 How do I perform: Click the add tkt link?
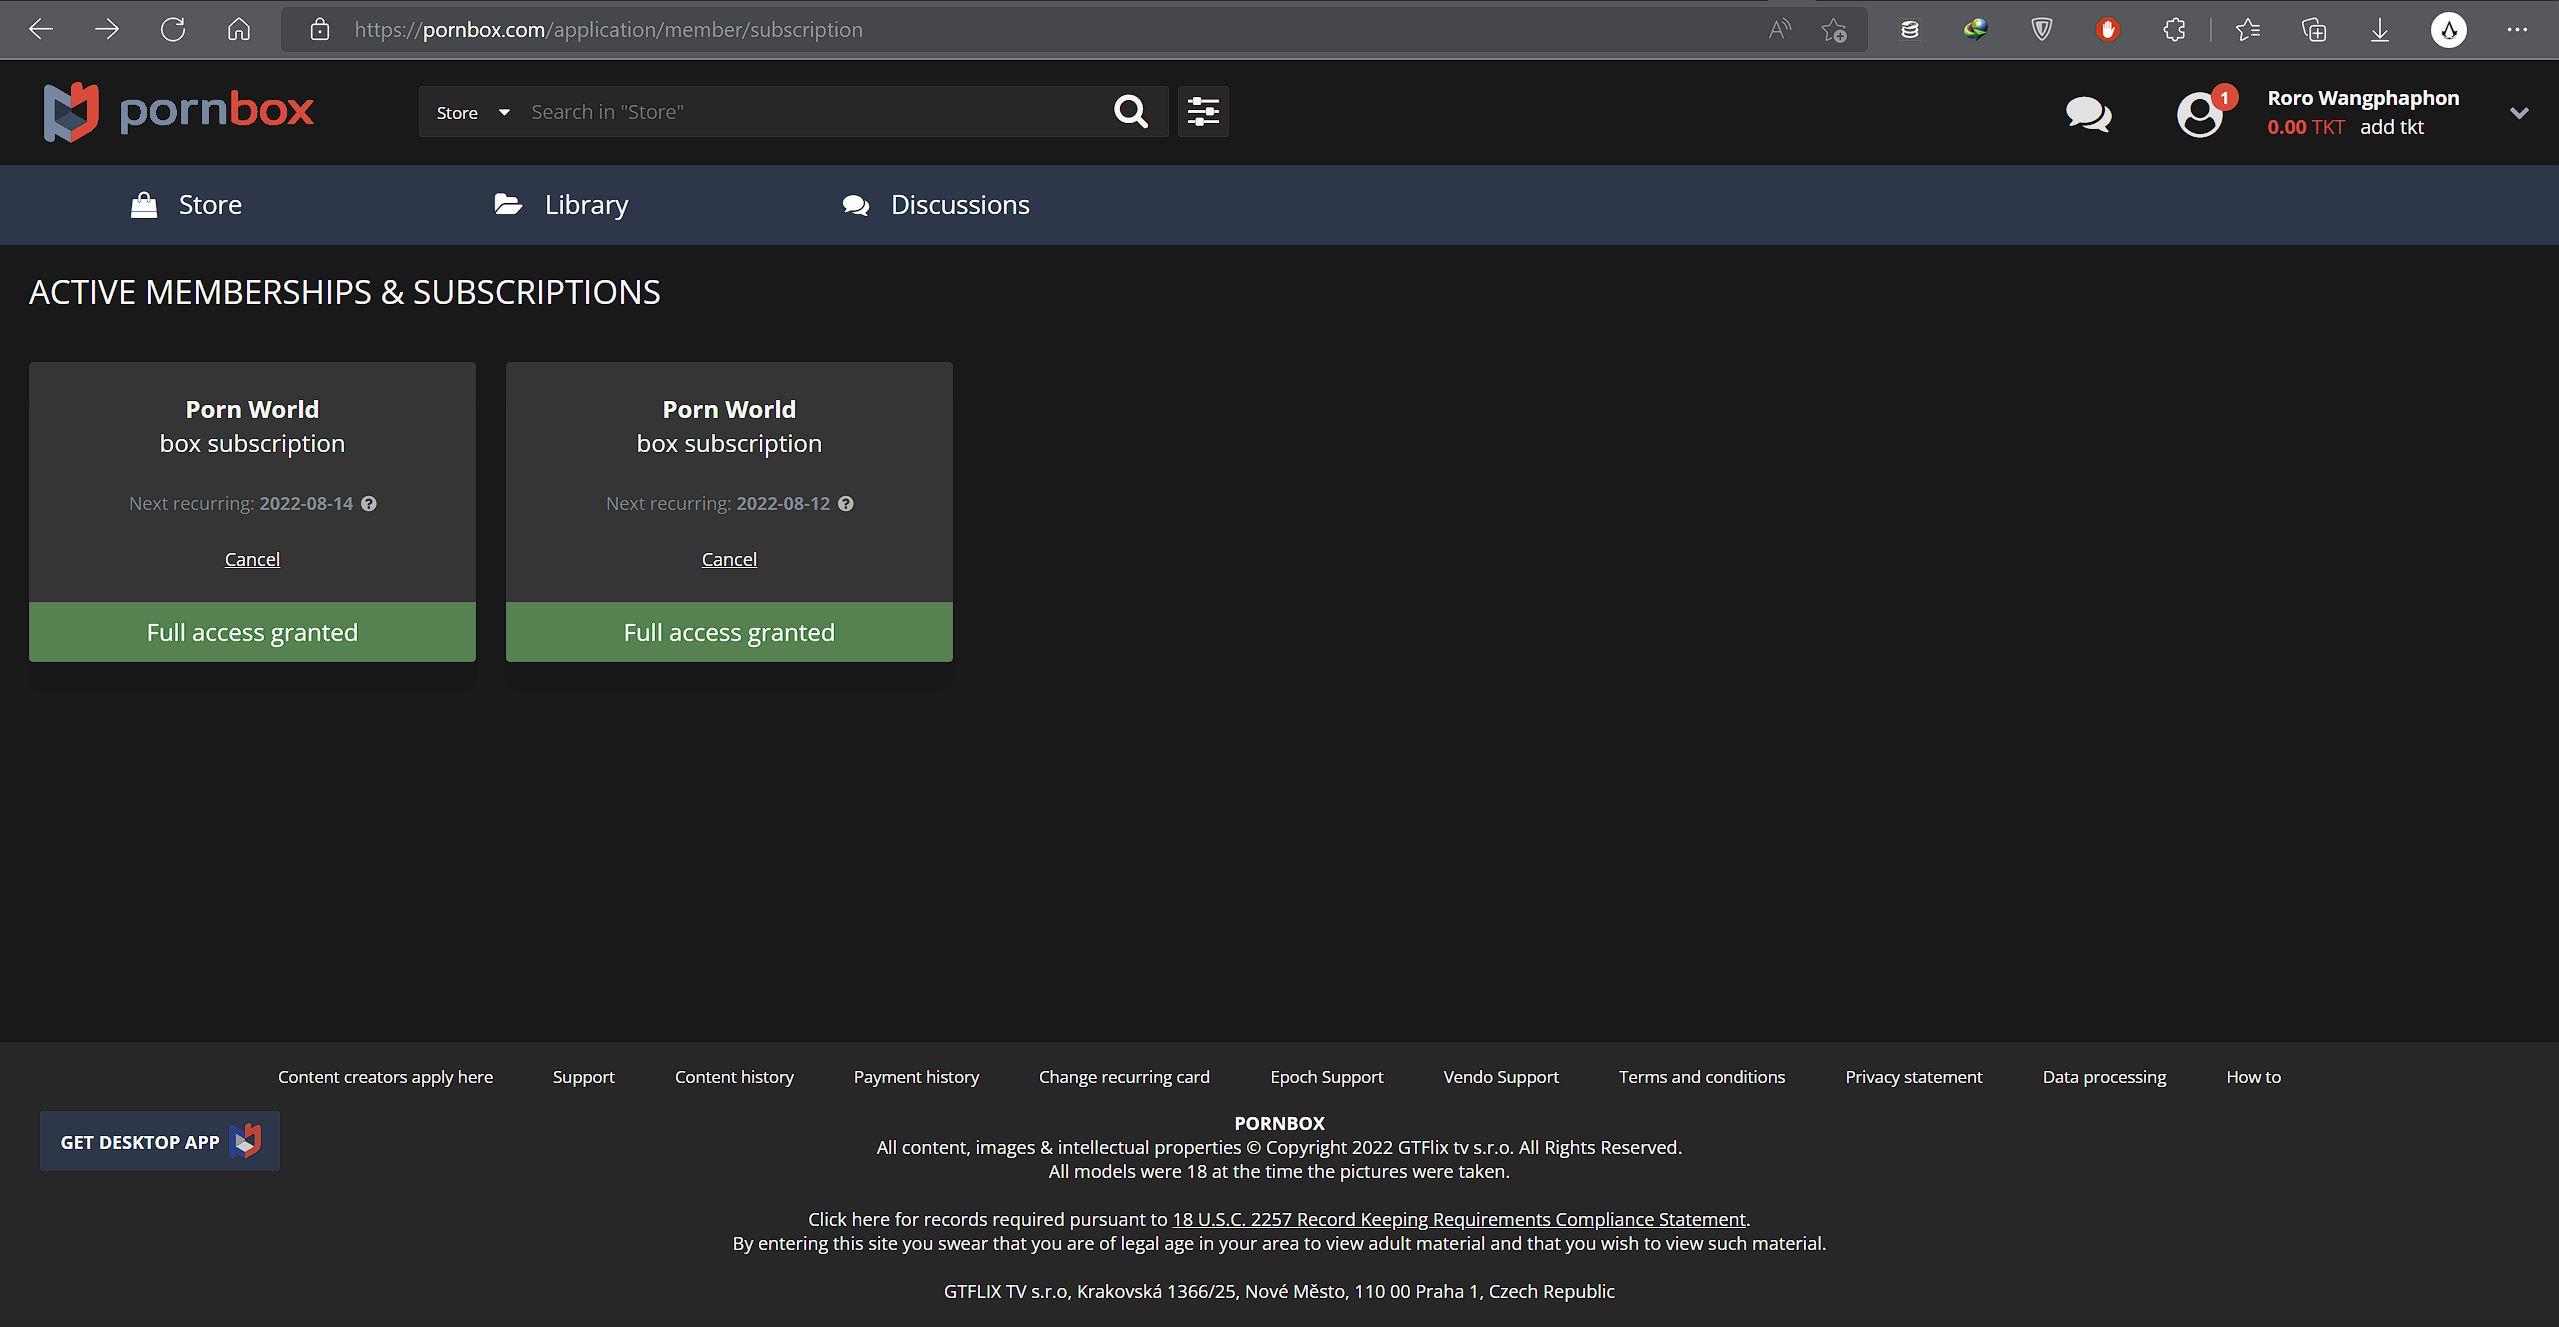[x=2391, y=127]
